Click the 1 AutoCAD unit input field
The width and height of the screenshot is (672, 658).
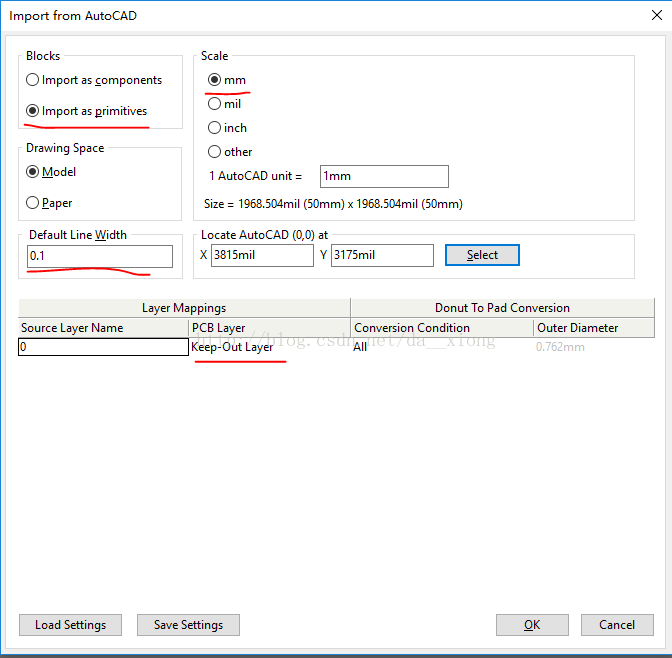[383, 177]
